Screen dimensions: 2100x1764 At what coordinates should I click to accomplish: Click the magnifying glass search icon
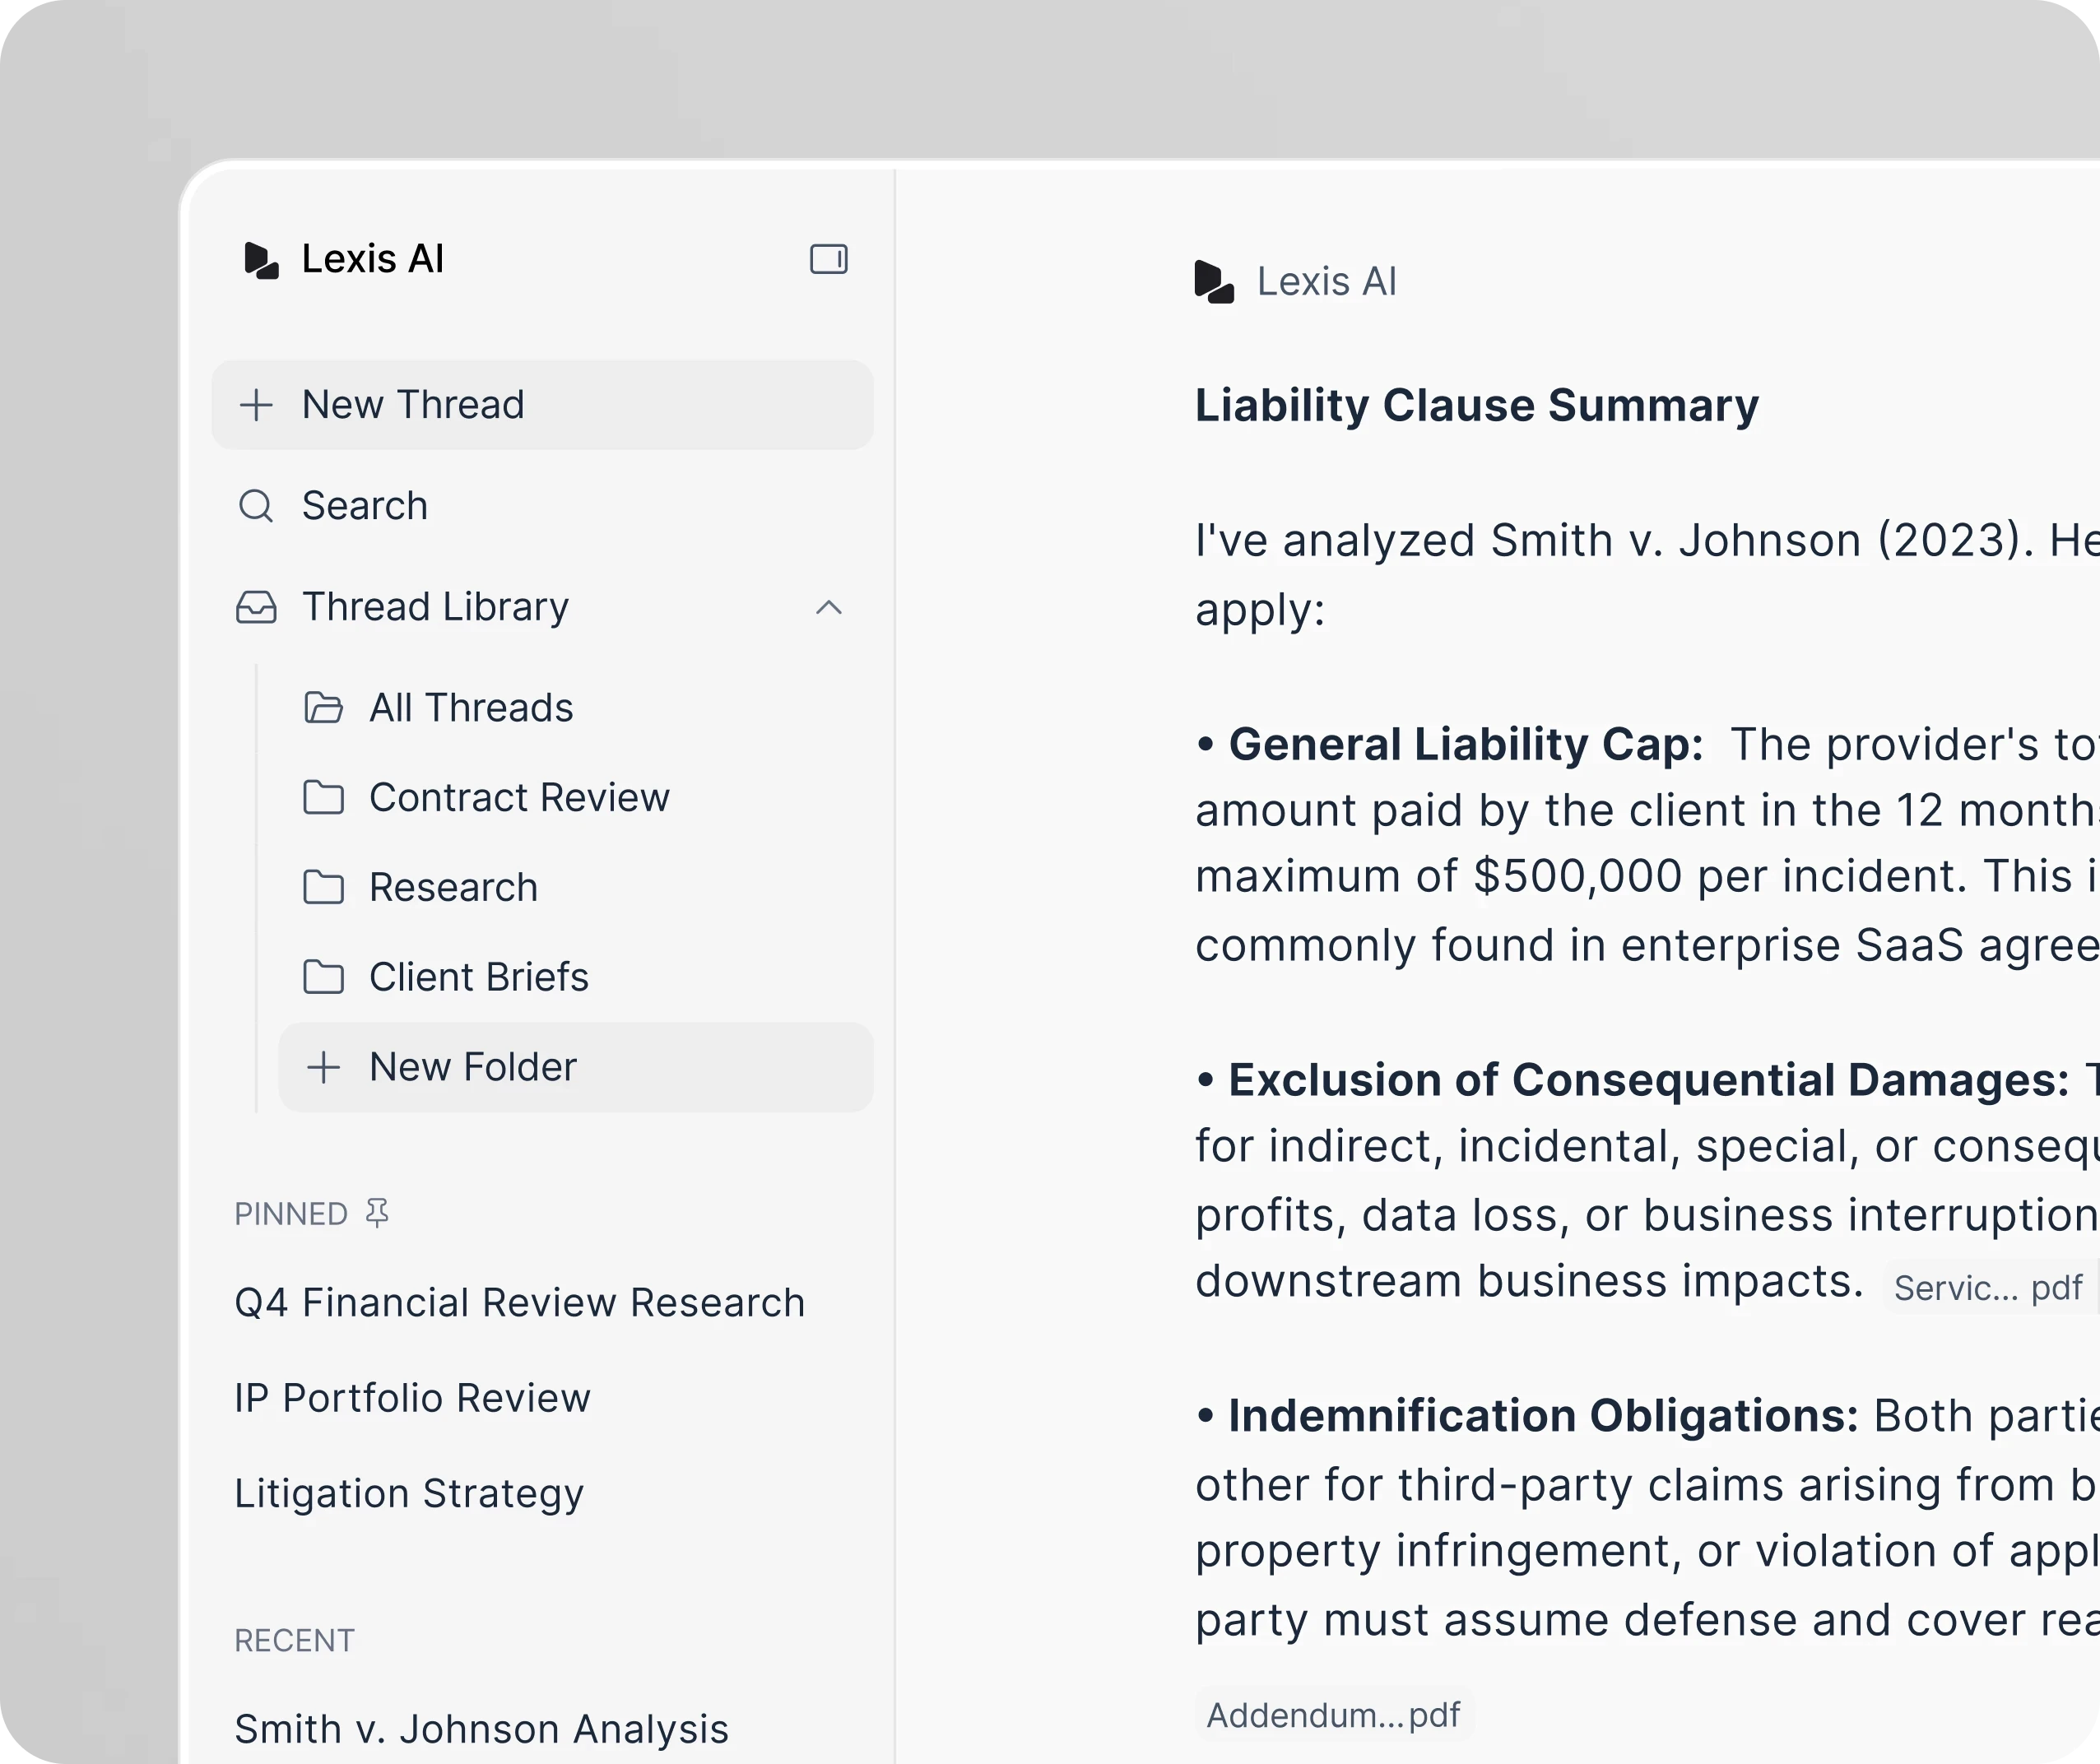256,506
